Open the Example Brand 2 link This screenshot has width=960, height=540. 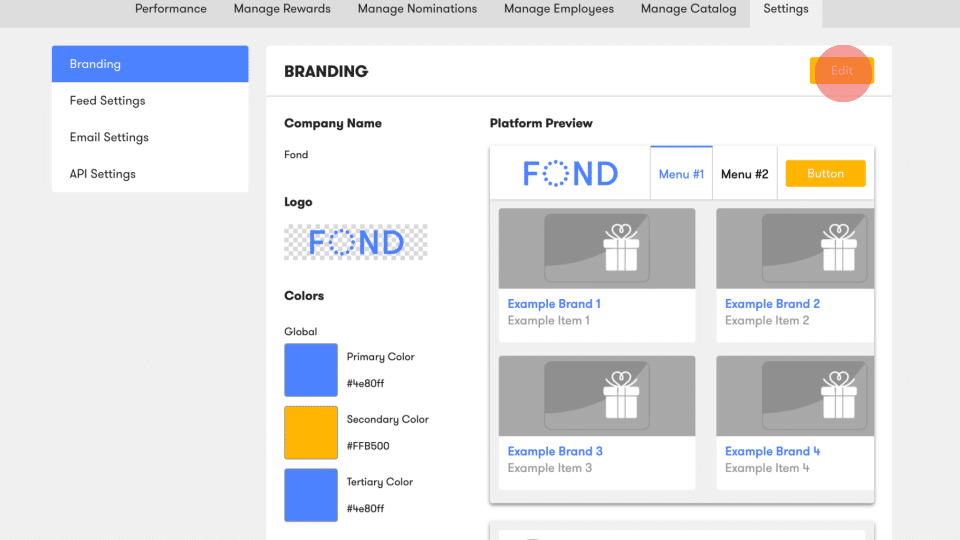(772, 304)
